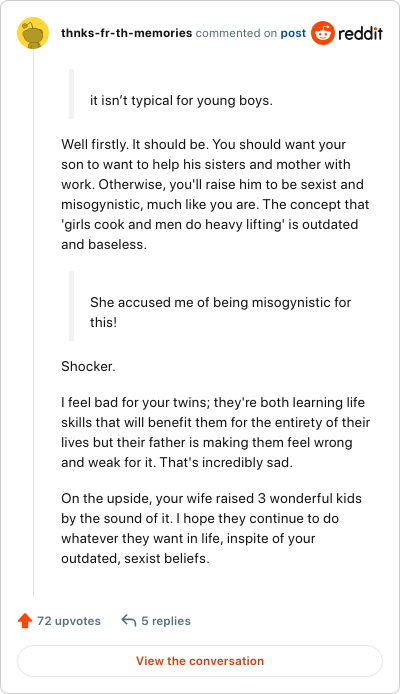Click the paragraph starting "Well firstly"
Viewport: 400px width, 694px height.
pyautogui.click(x=215, y=194)
